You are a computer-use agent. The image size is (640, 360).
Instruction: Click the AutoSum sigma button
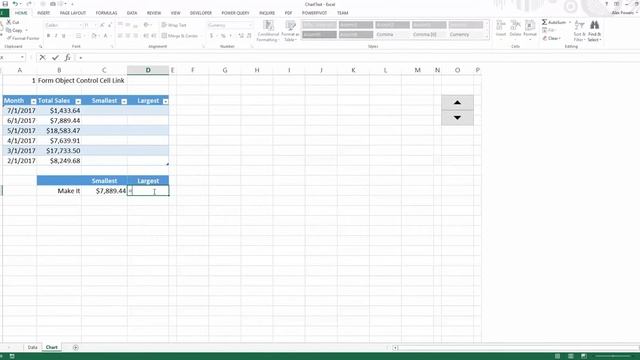point(553,22)
